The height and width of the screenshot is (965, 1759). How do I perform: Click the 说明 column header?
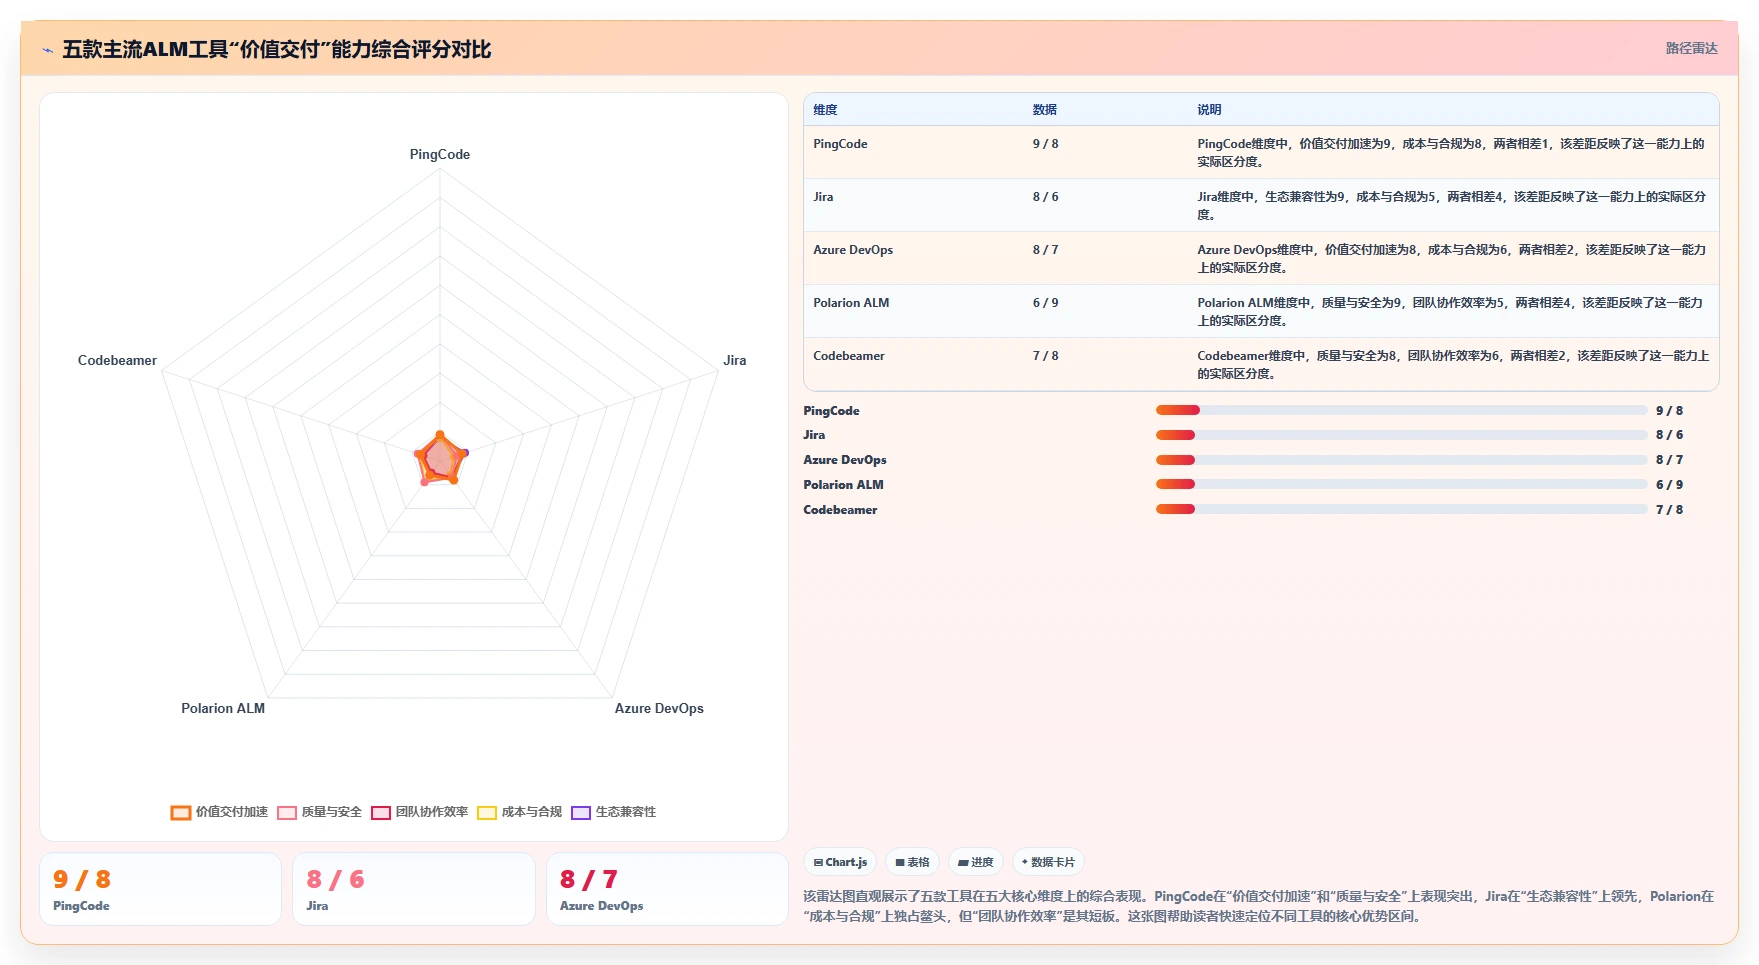coord(1209,110)
